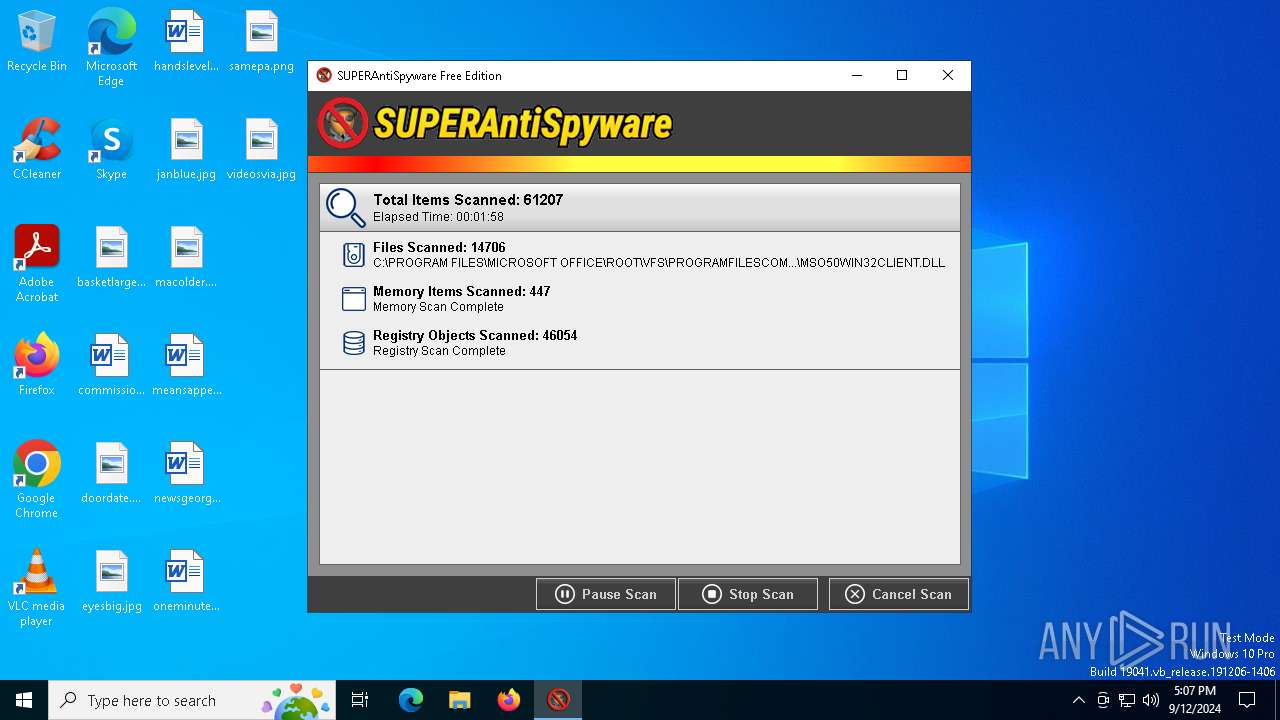Open File Explorer from taskbar

point(459,700)
